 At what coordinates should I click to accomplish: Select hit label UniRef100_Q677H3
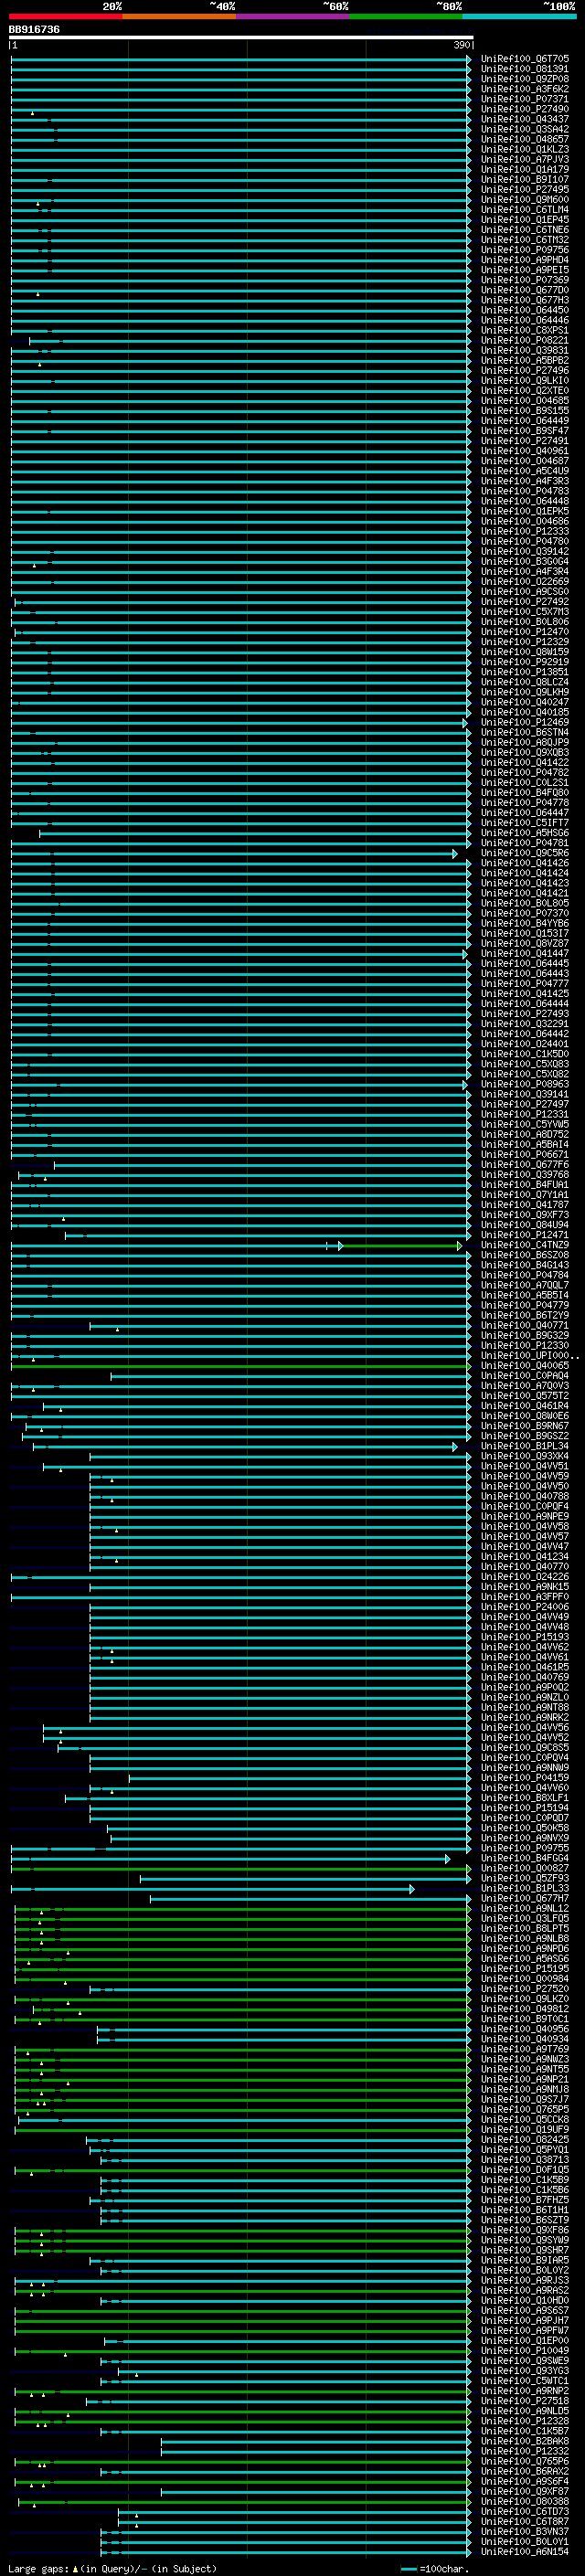click(525, 300)
